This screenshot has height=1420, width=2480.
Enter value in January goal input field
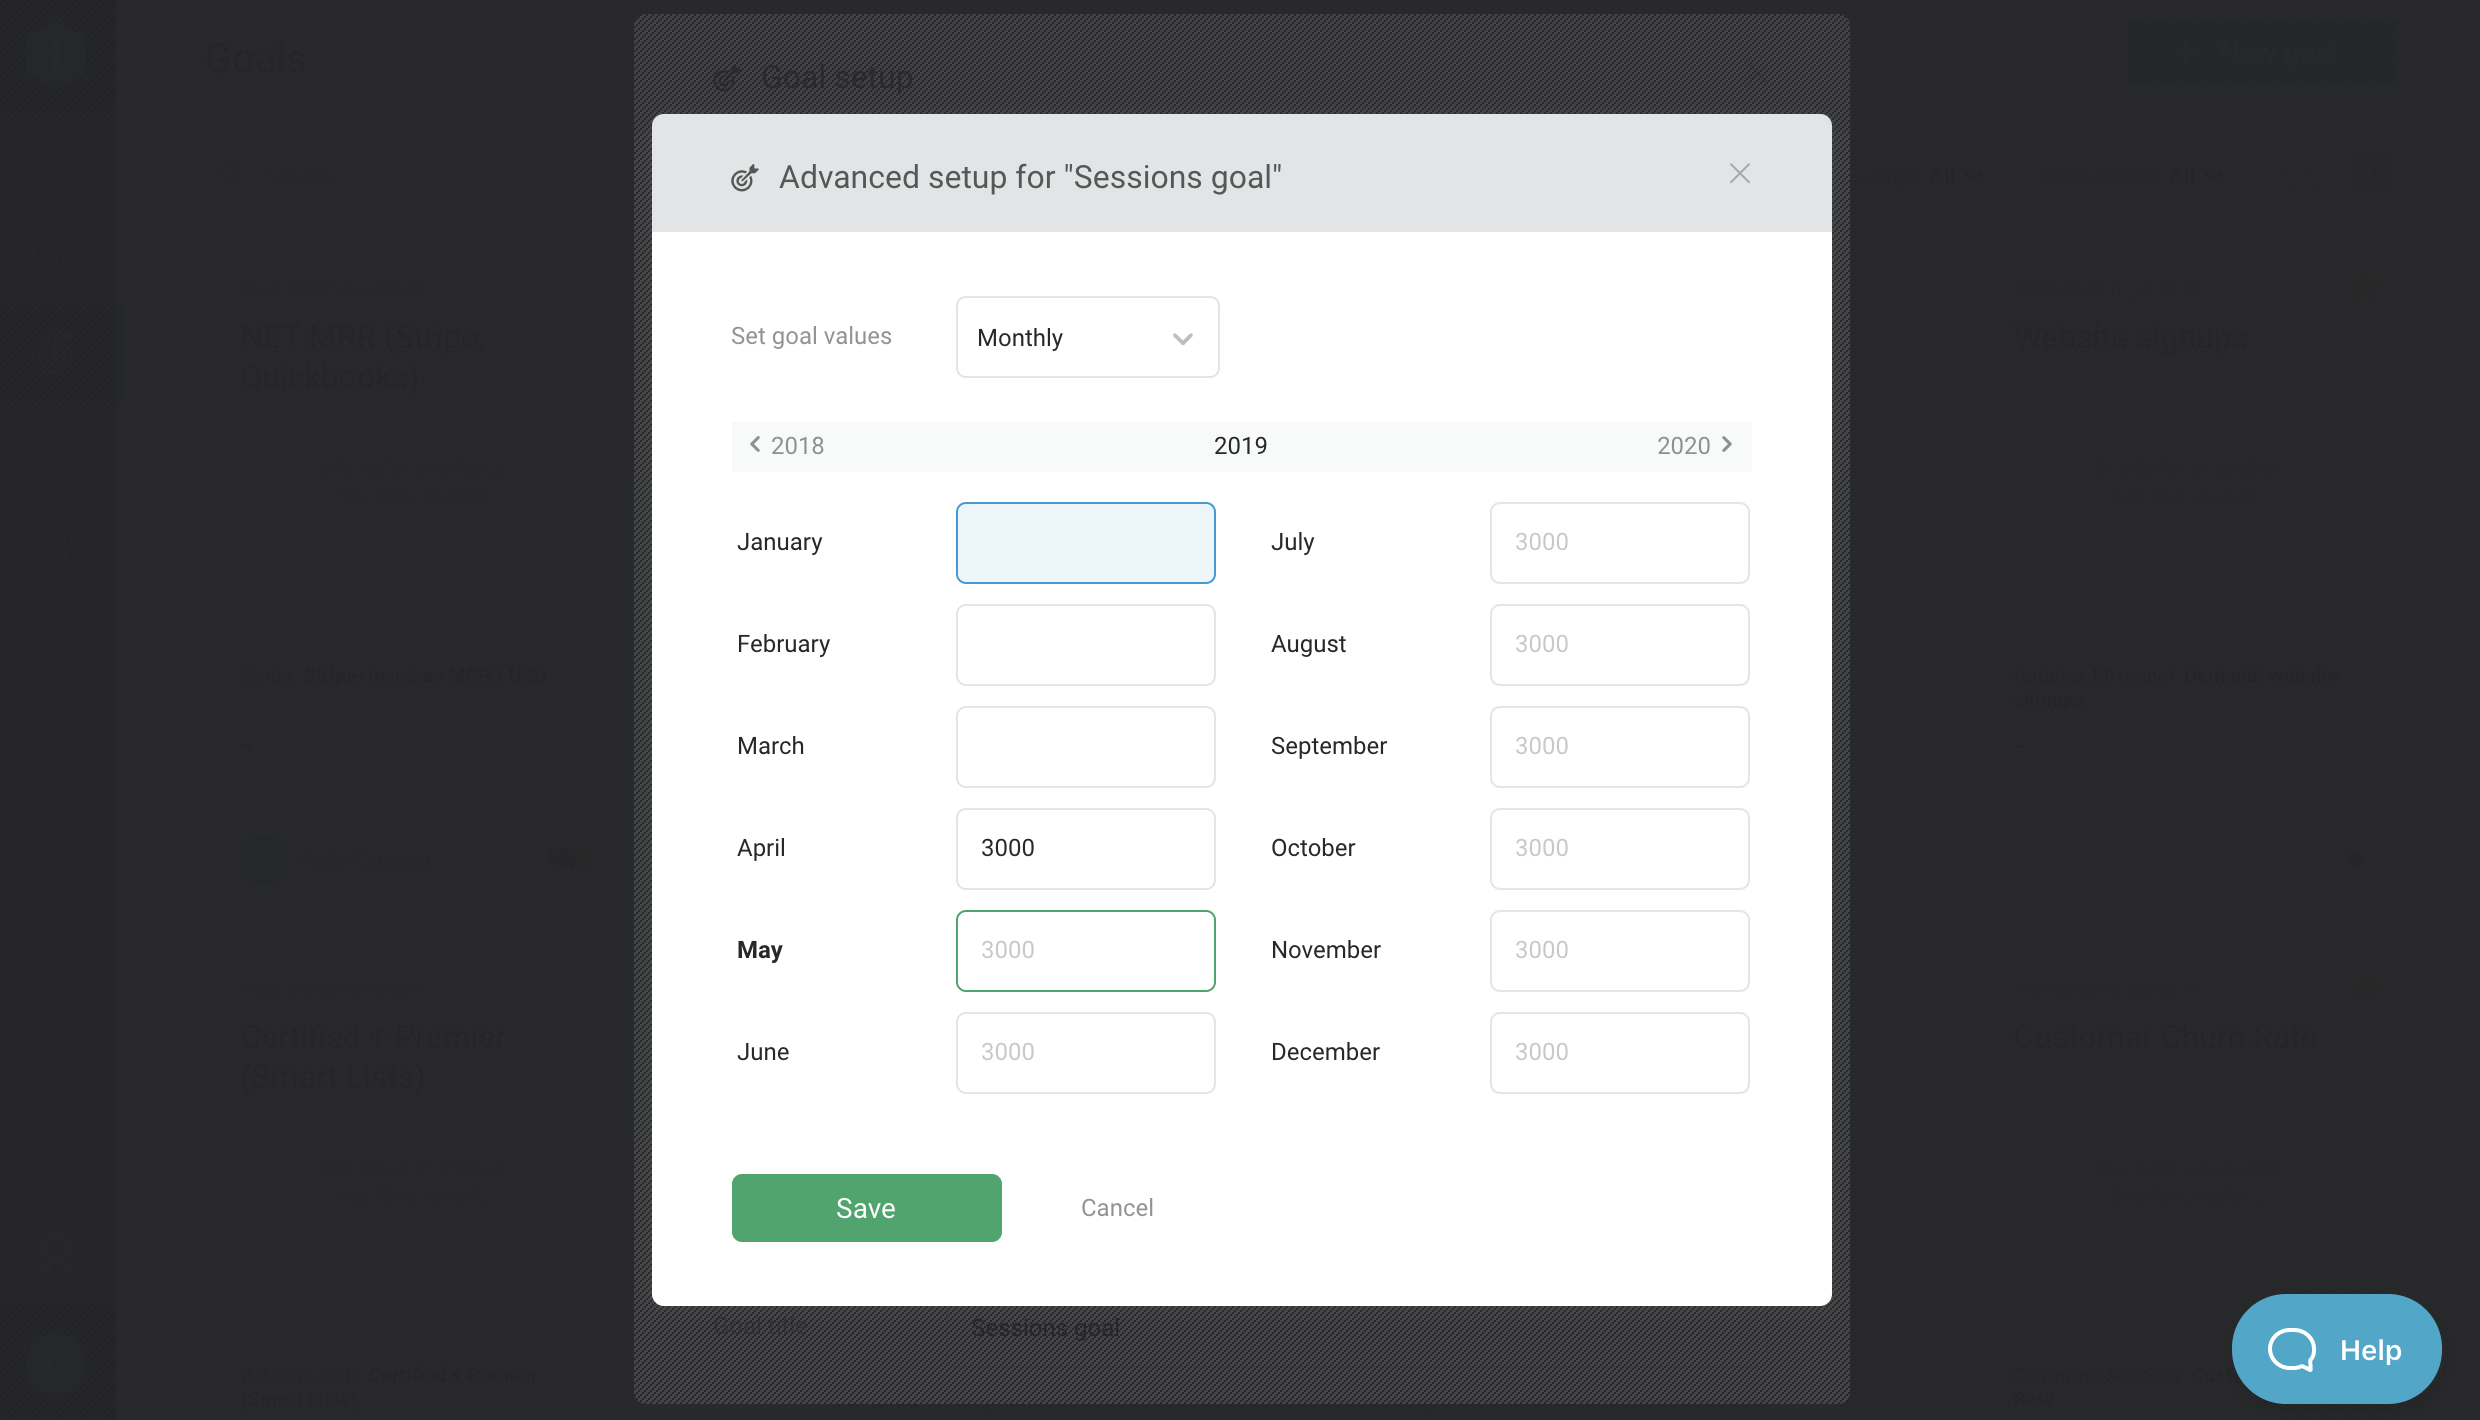(1085, 541)
